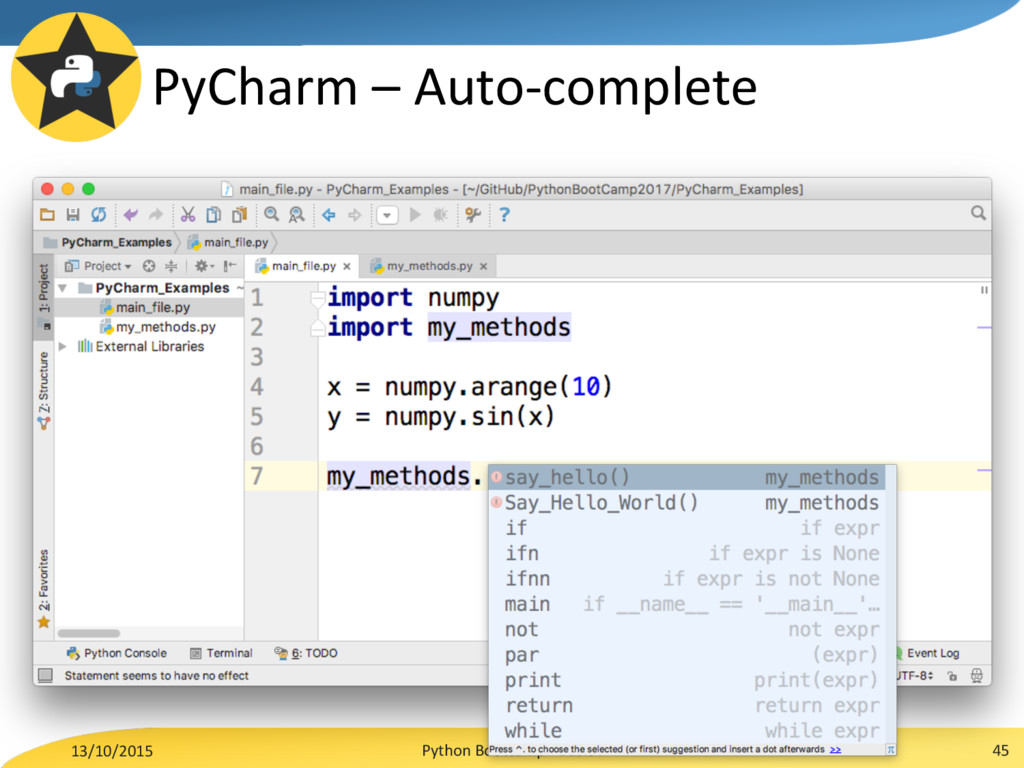This screenshot has height=768, width=1024.
Task: Choose the 'ifn' template suggestion
Action: click(x=686, y=553)
